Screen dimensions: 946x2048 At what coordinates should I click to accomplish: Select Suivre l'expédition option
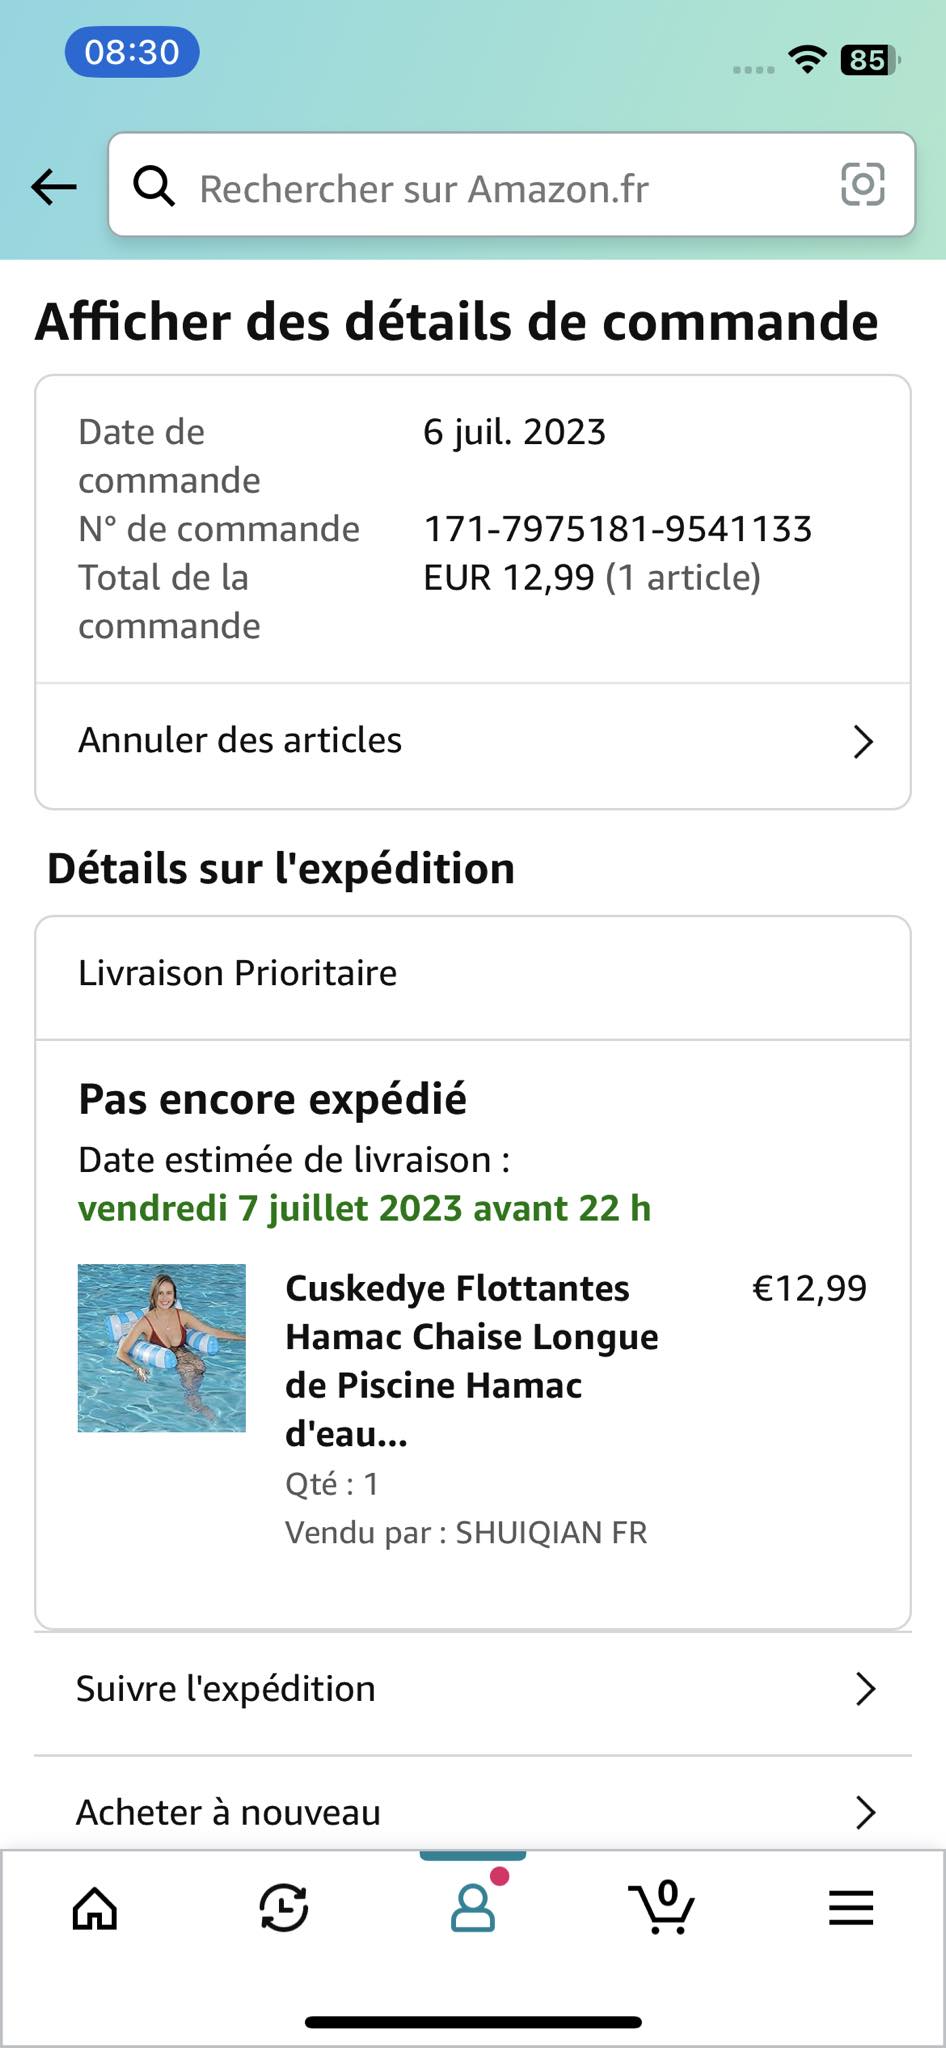(226, 1689)
